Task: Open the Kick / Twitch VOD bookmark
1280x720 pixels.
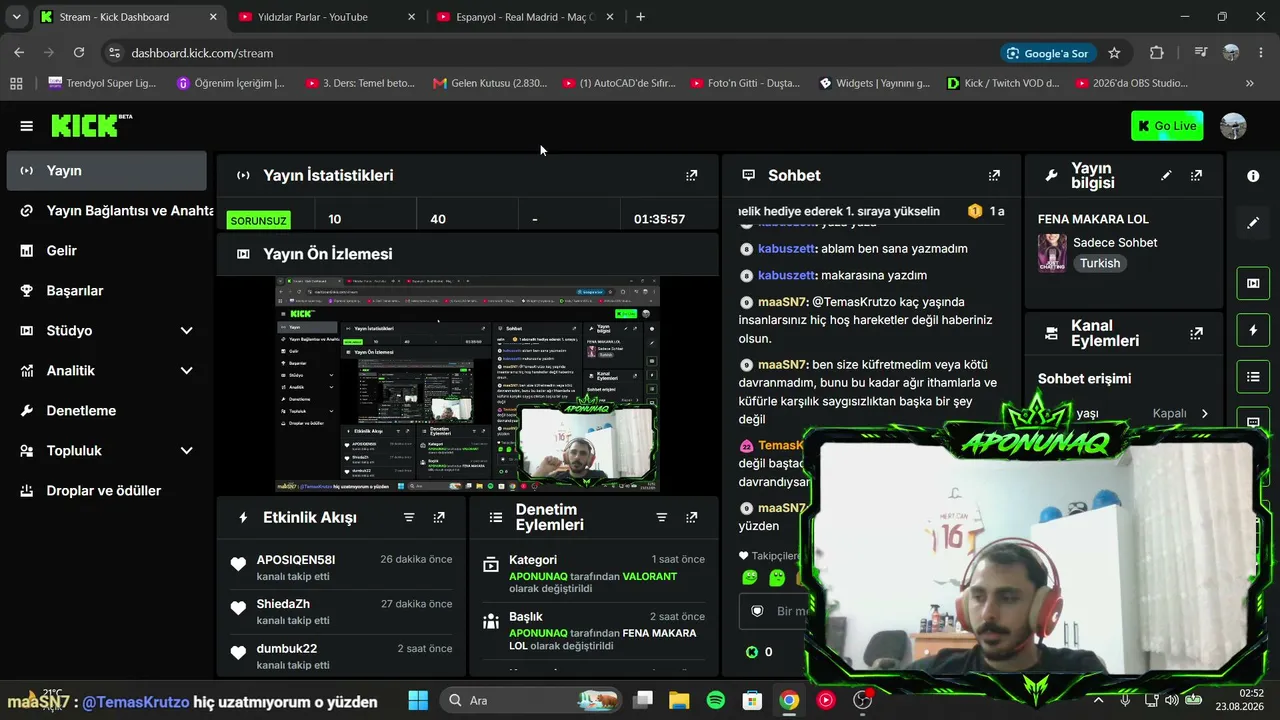Action: click(x=1003, y=83)
